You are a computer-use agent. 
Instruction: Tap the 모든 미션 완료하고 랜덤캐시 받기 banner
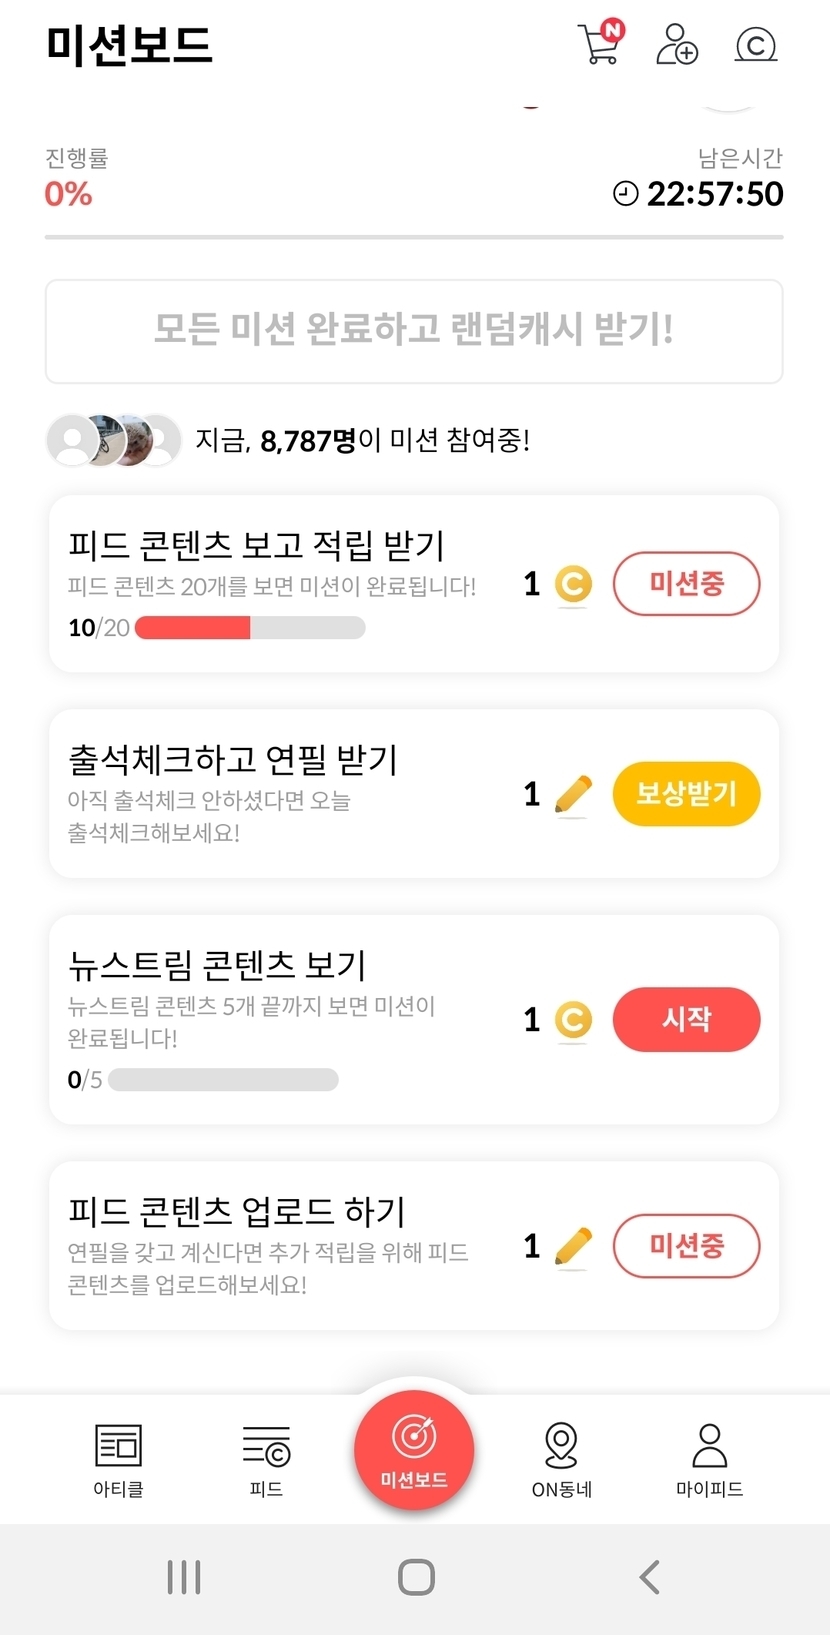(x=414, y=331)
